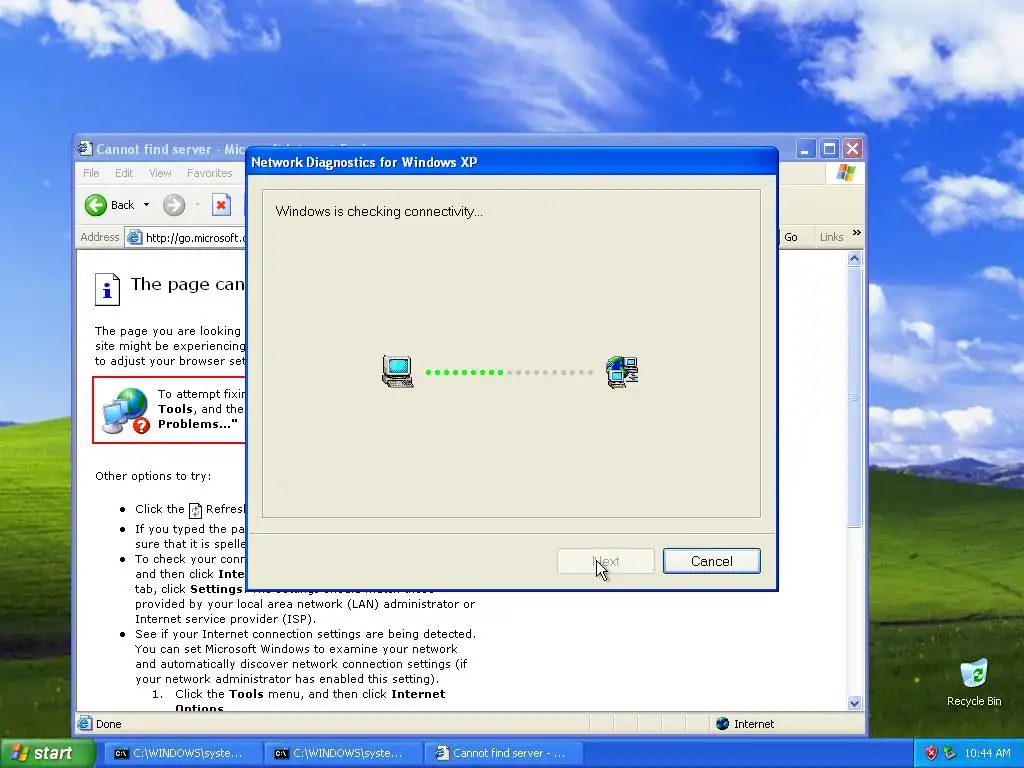
Task: Click the 'Other options to try:' text
Action: click(153, 476)
